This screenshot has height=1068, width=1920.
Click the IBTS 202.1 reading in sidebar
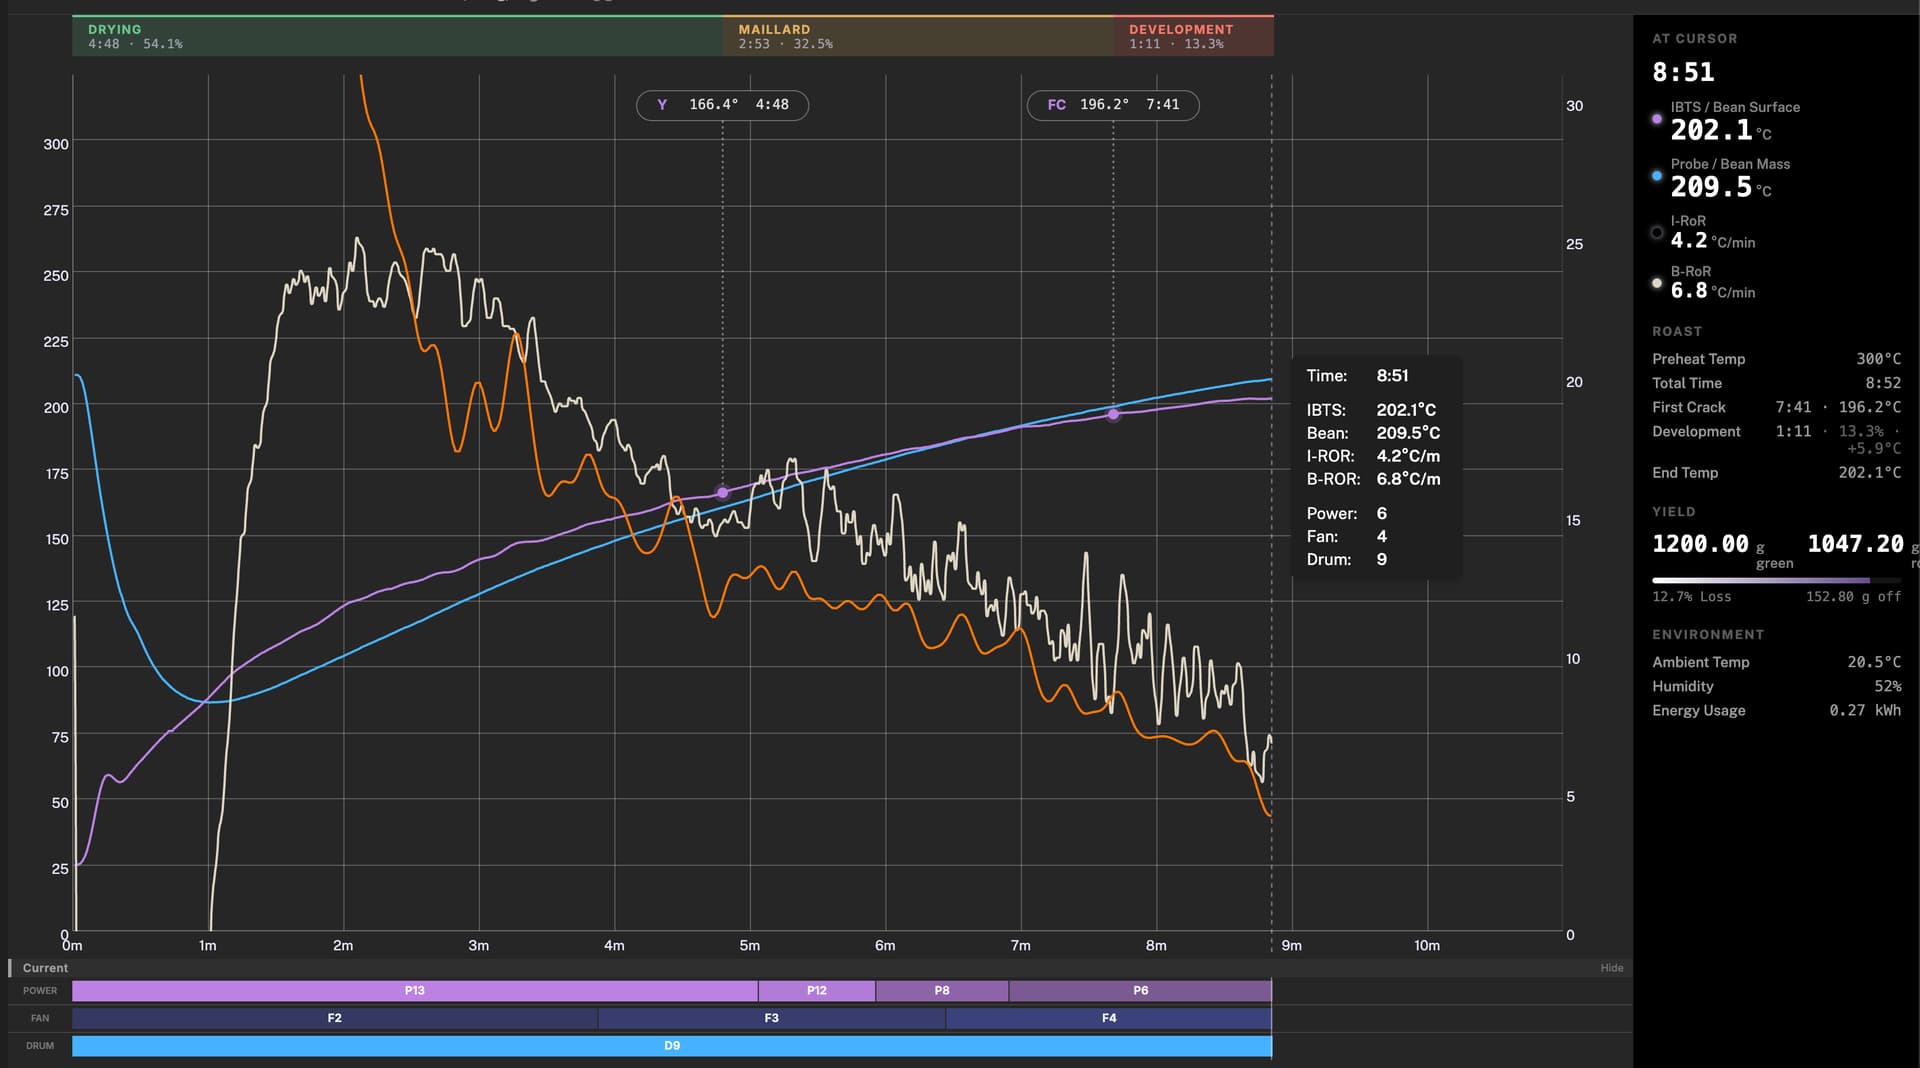point(1711,130)
